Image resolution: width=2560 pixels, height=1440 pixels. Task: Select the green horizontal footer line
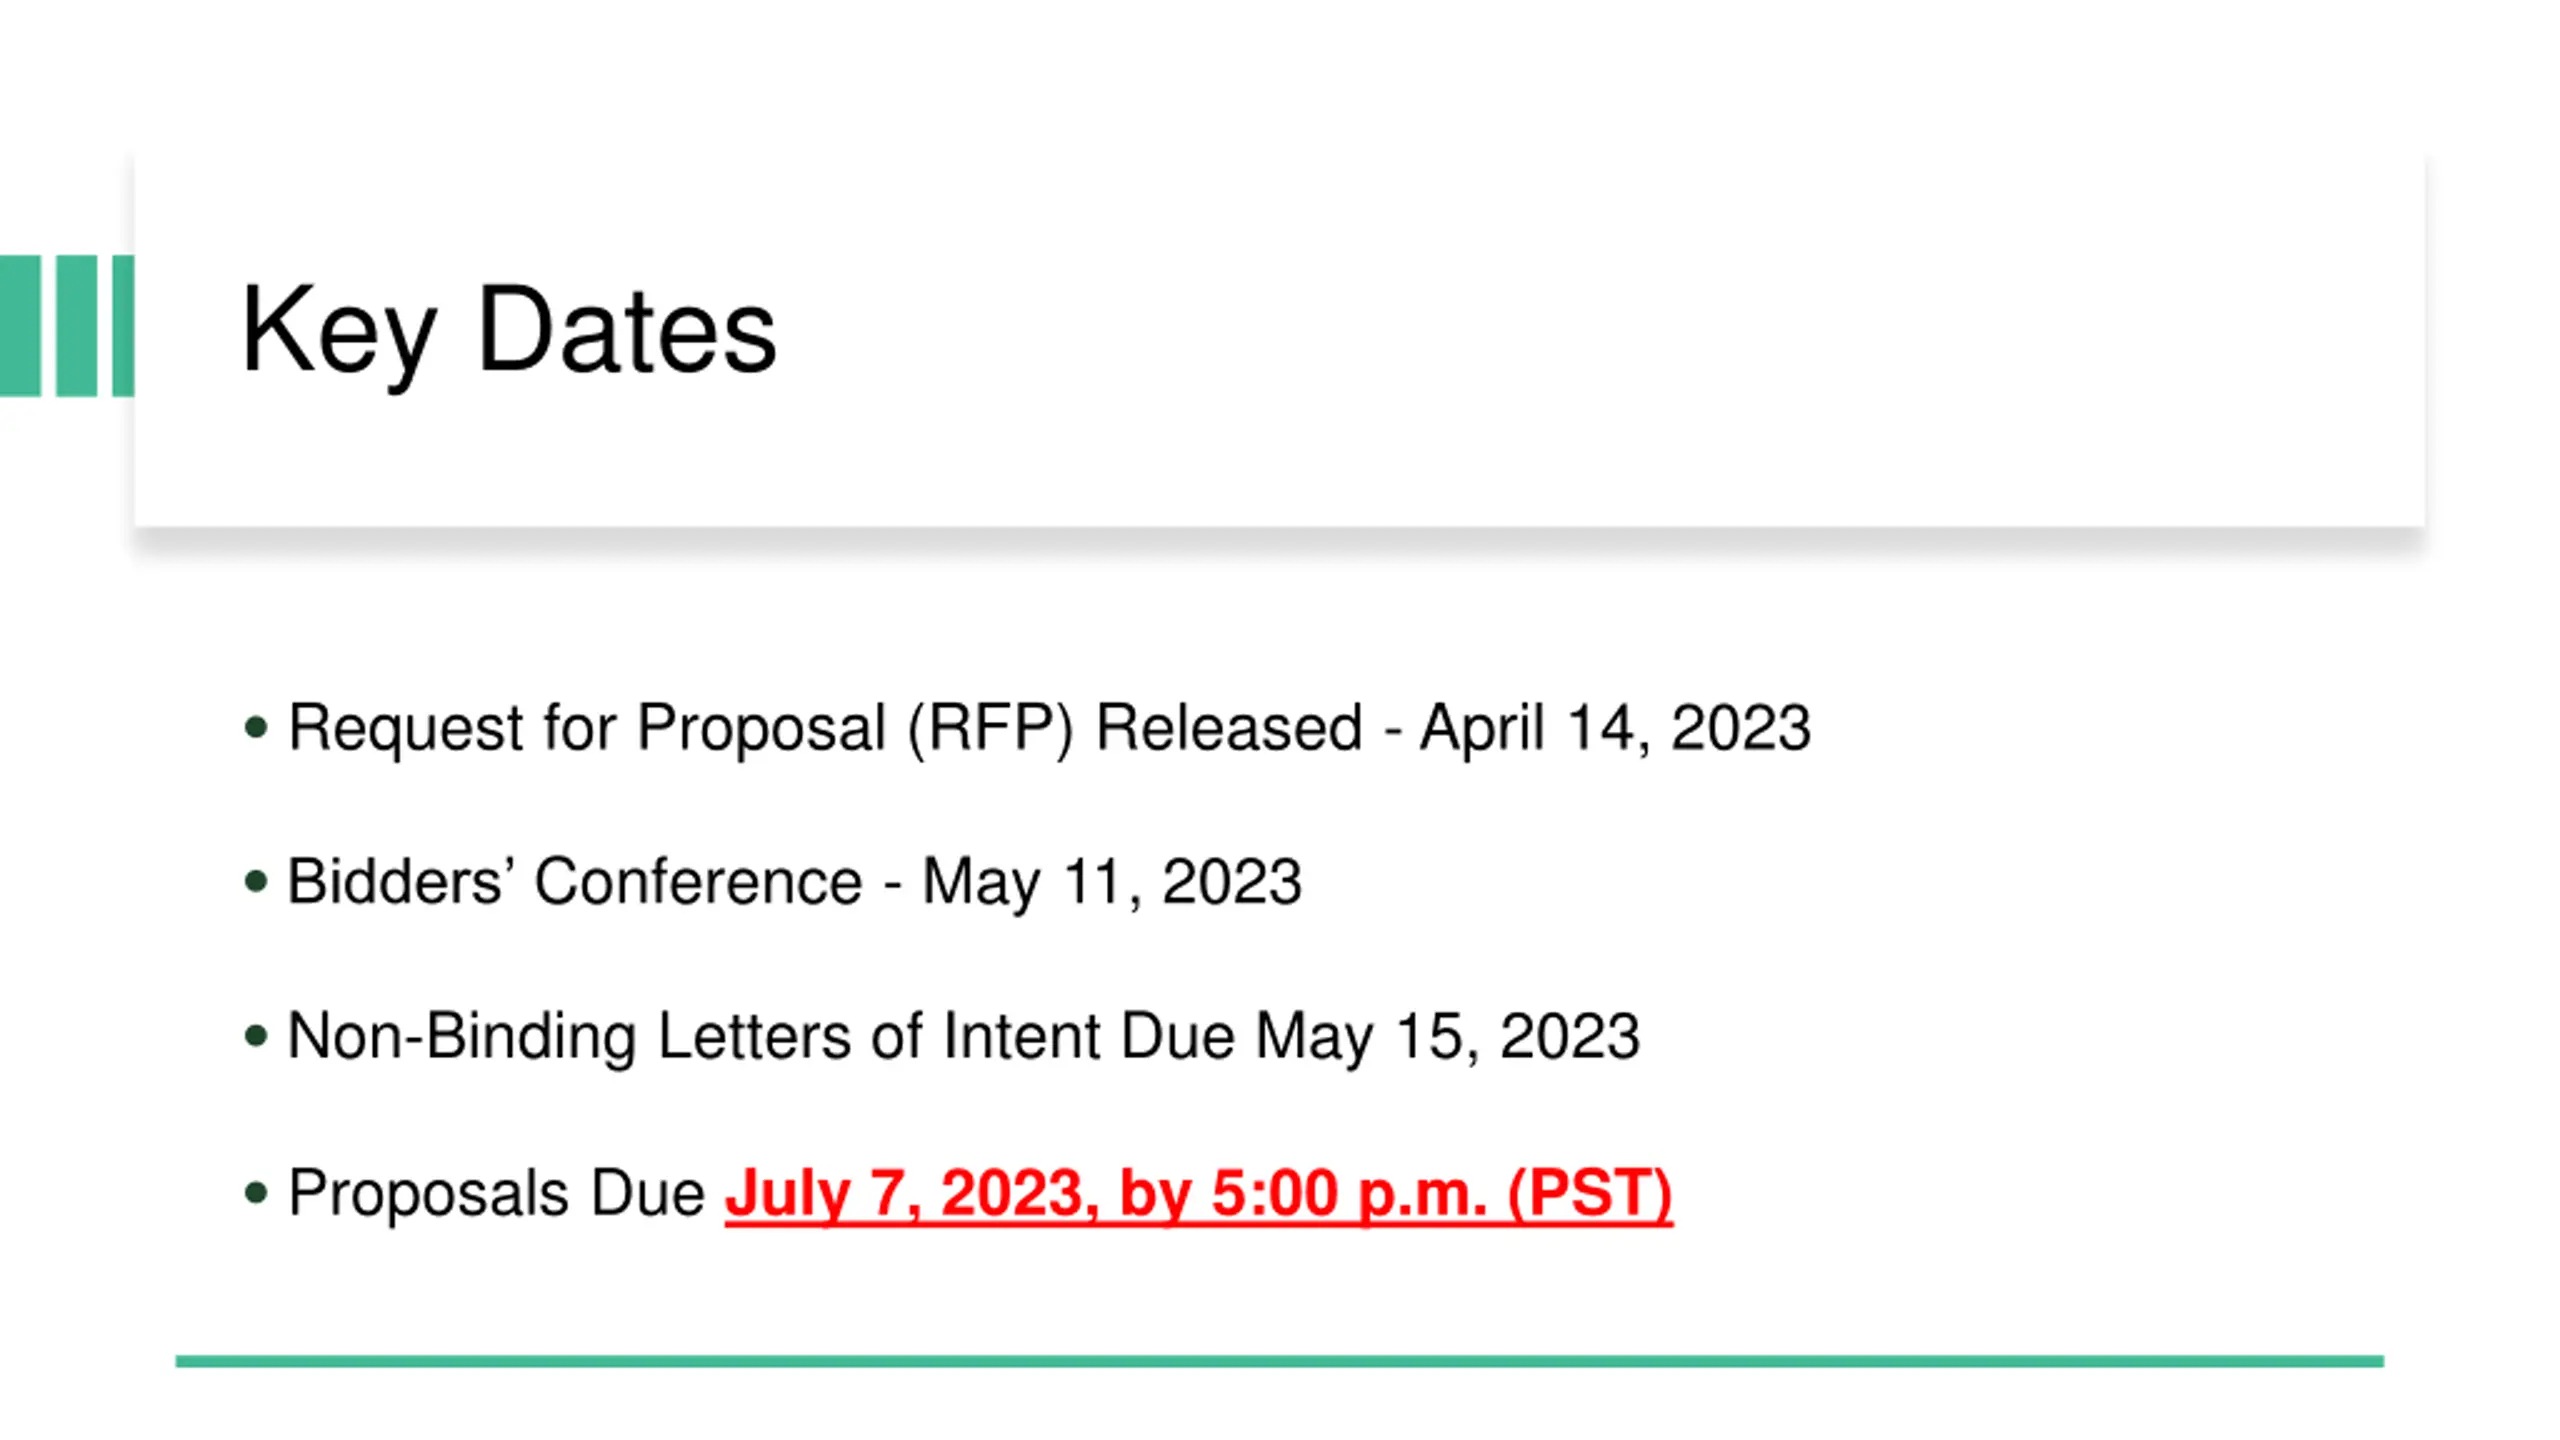[x=1279, y=1361]
